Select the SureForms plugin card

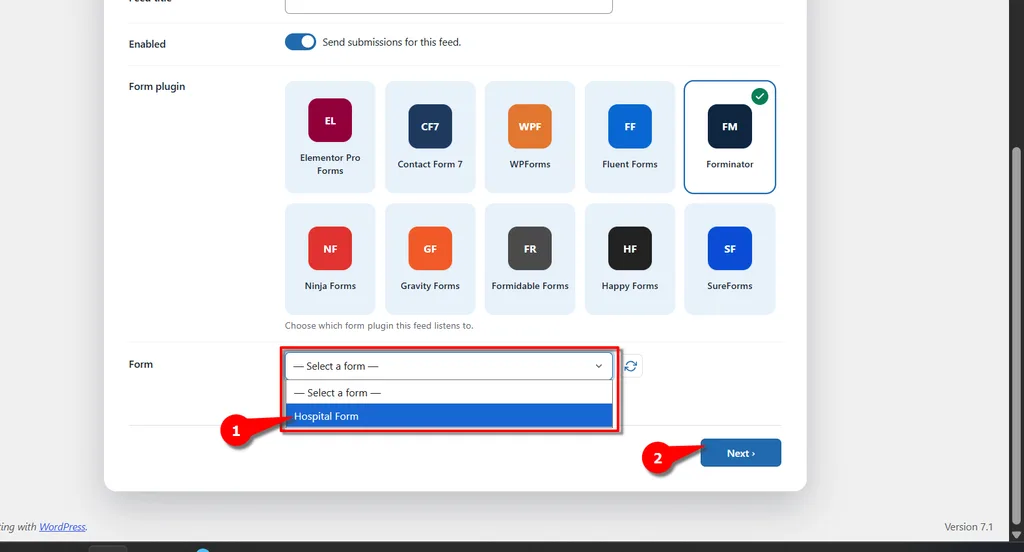[729, 259]
